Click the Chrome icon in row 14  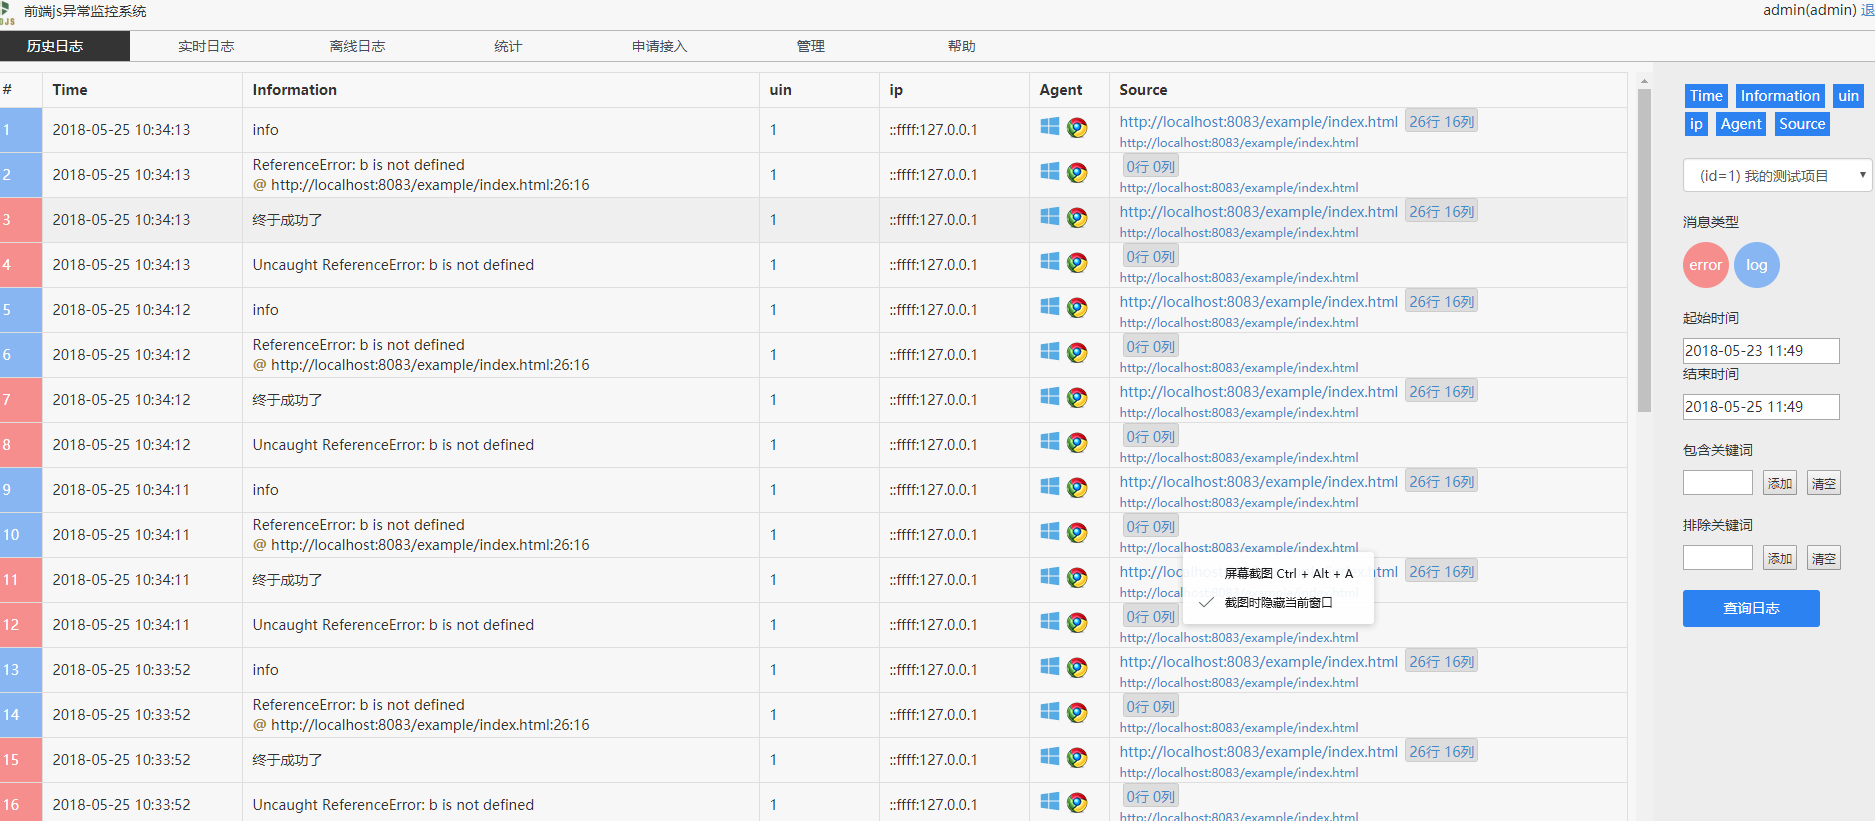tap(1077, 712)
